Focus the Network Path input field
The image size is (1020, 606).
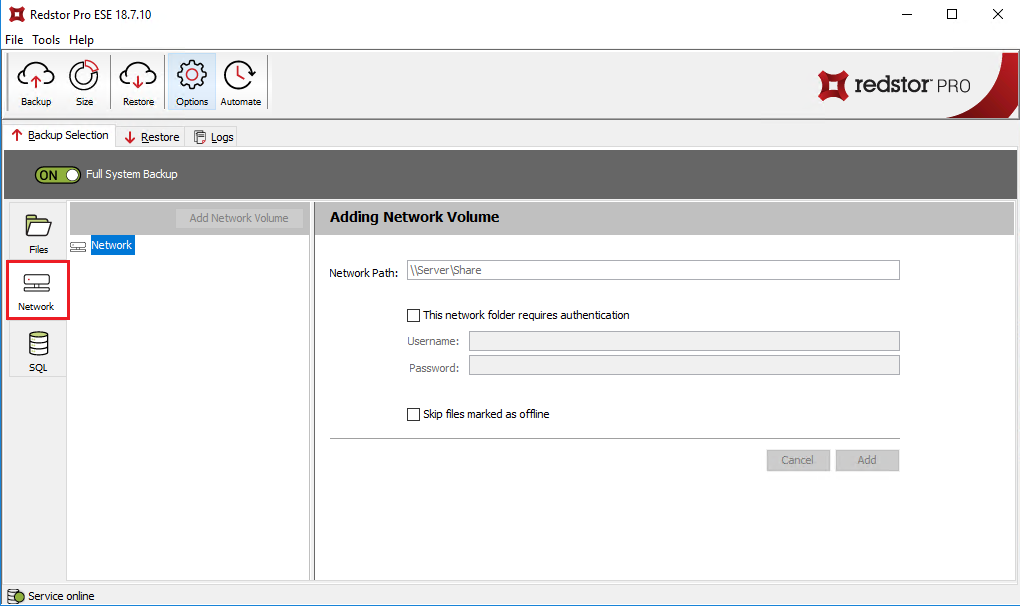[x=653, y=270]
